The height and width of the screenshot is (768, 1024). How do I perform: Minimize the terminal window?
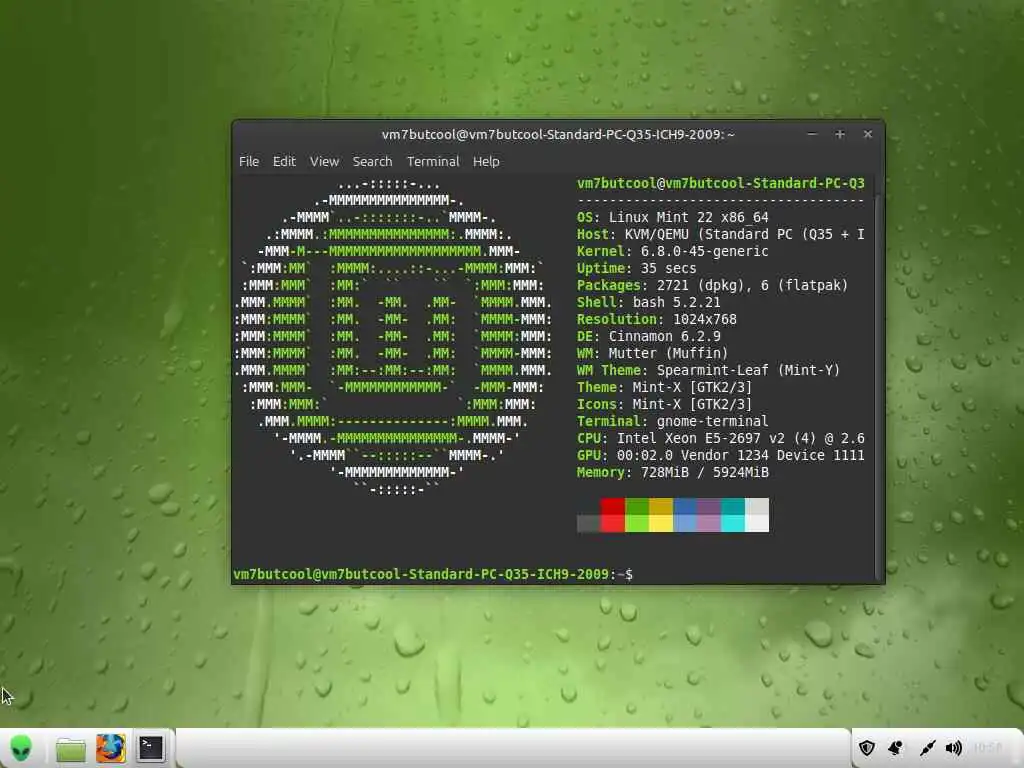pyautogui.click(x=812, y=134)
